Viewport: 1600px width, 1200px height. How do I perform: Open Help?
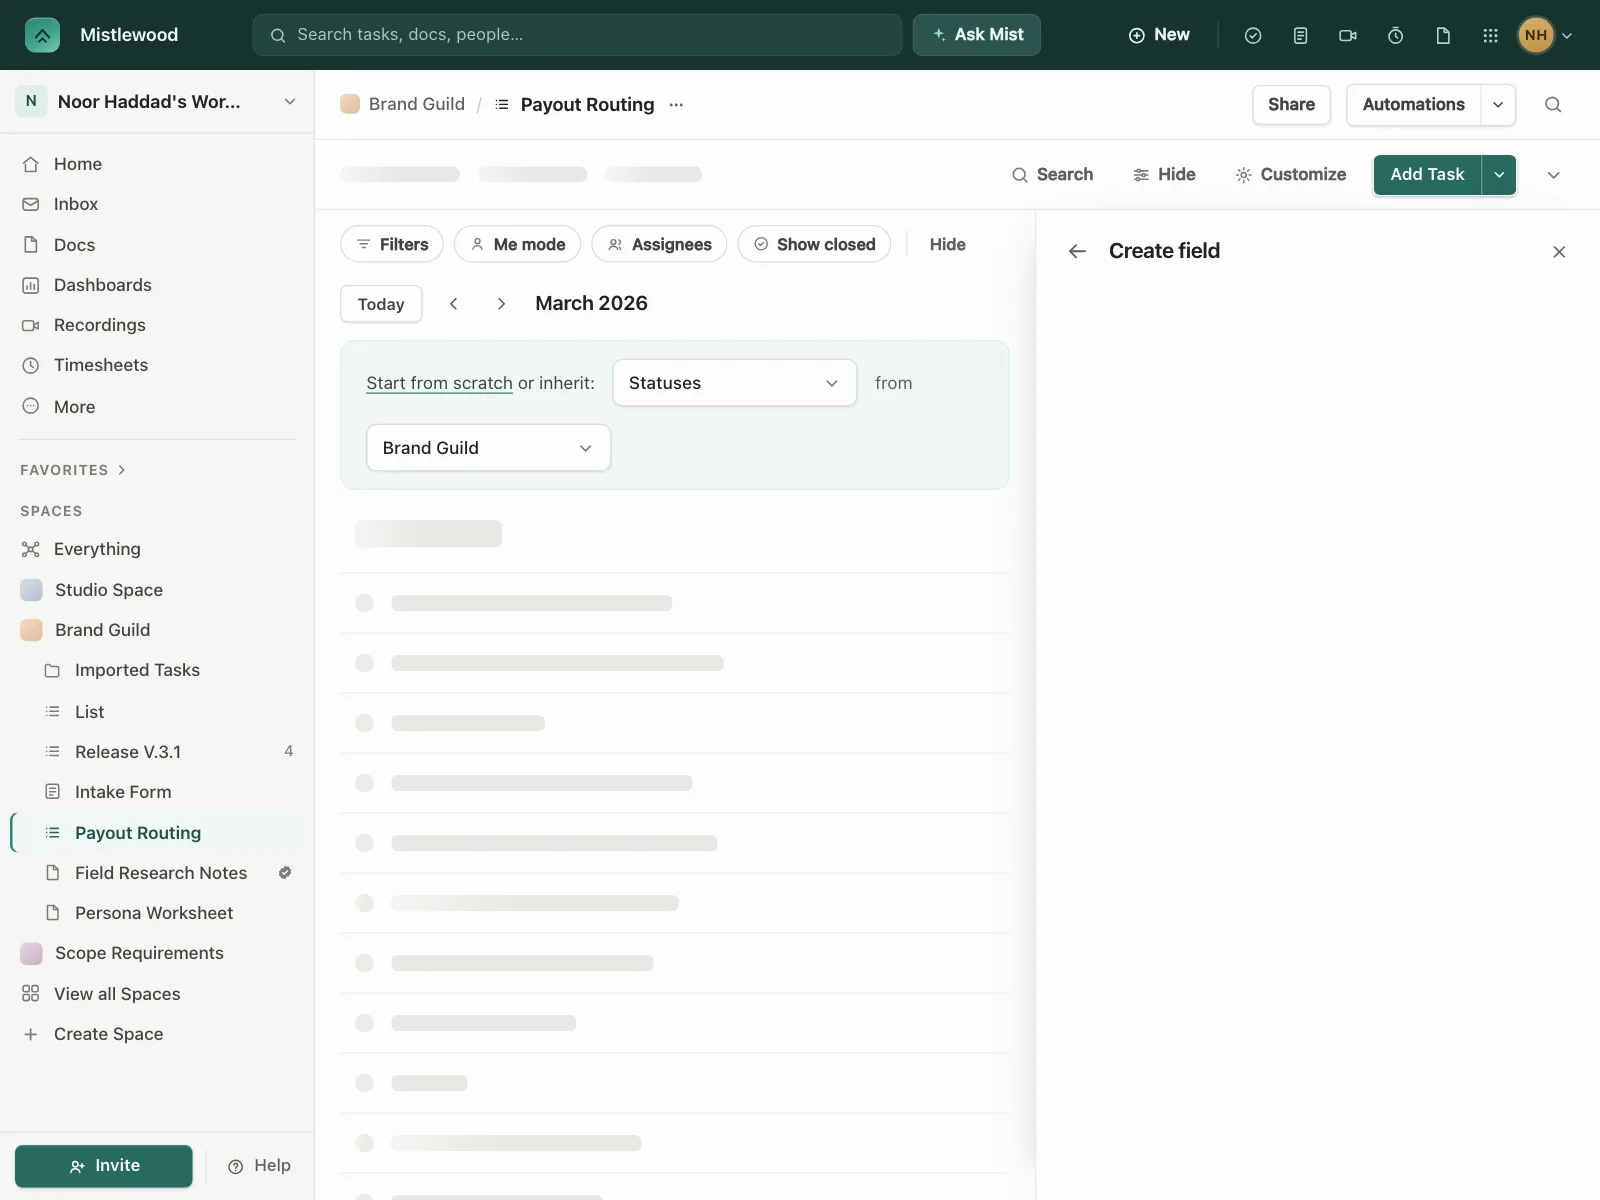[x=259, y=1166]
